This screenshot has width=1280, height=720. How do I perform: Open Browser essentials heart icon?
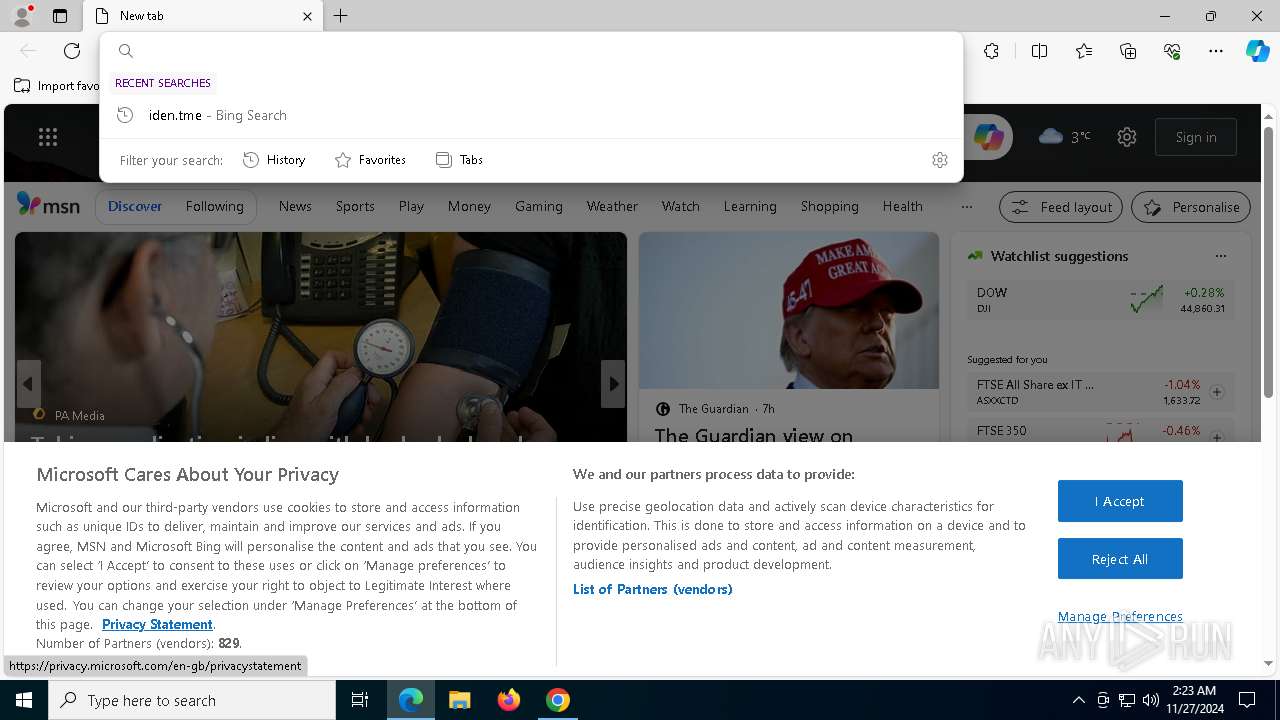click(x=1172, y=51)
